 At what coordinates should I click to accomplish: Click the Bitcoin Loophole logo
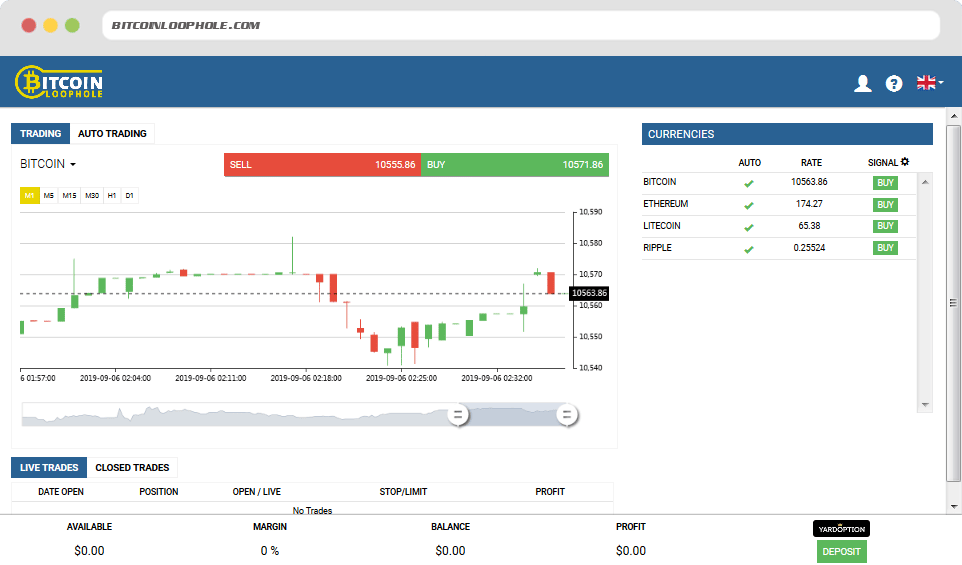tap(59, 82)
